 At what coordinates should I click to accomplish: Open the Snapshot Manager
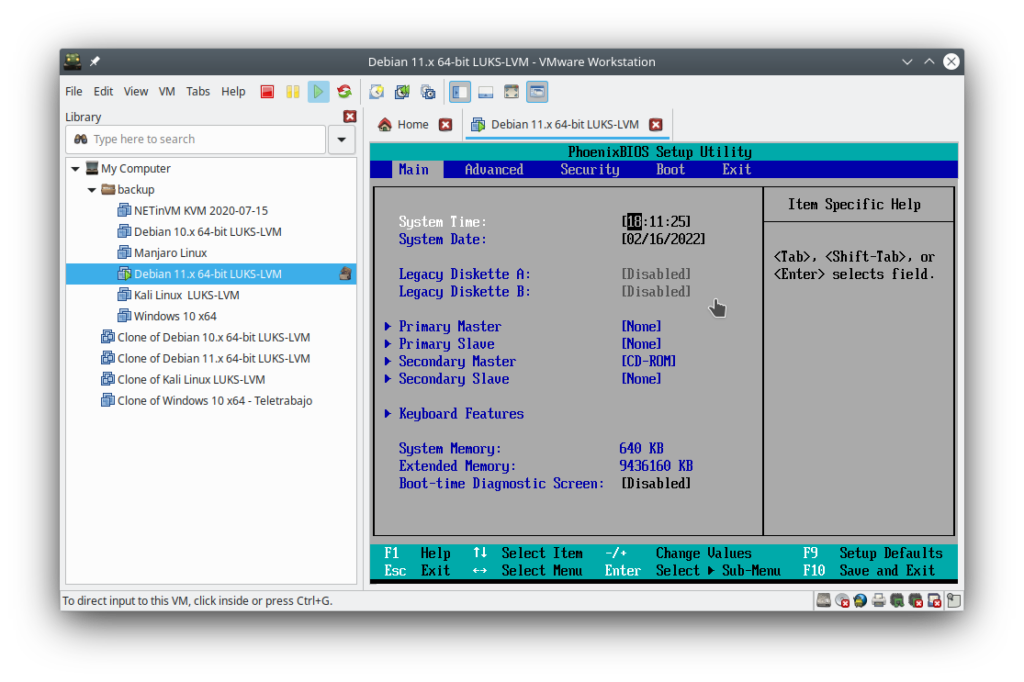click(x=428, y=91)
